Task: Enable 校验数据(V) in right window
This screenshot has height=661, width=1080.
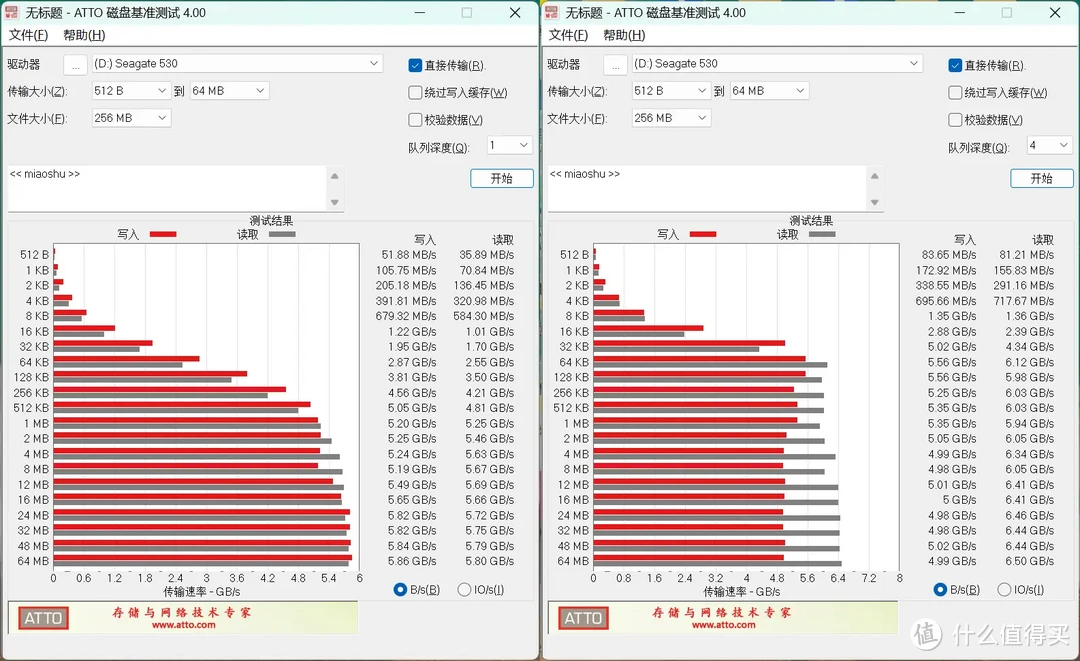Action: click(955, 120)
